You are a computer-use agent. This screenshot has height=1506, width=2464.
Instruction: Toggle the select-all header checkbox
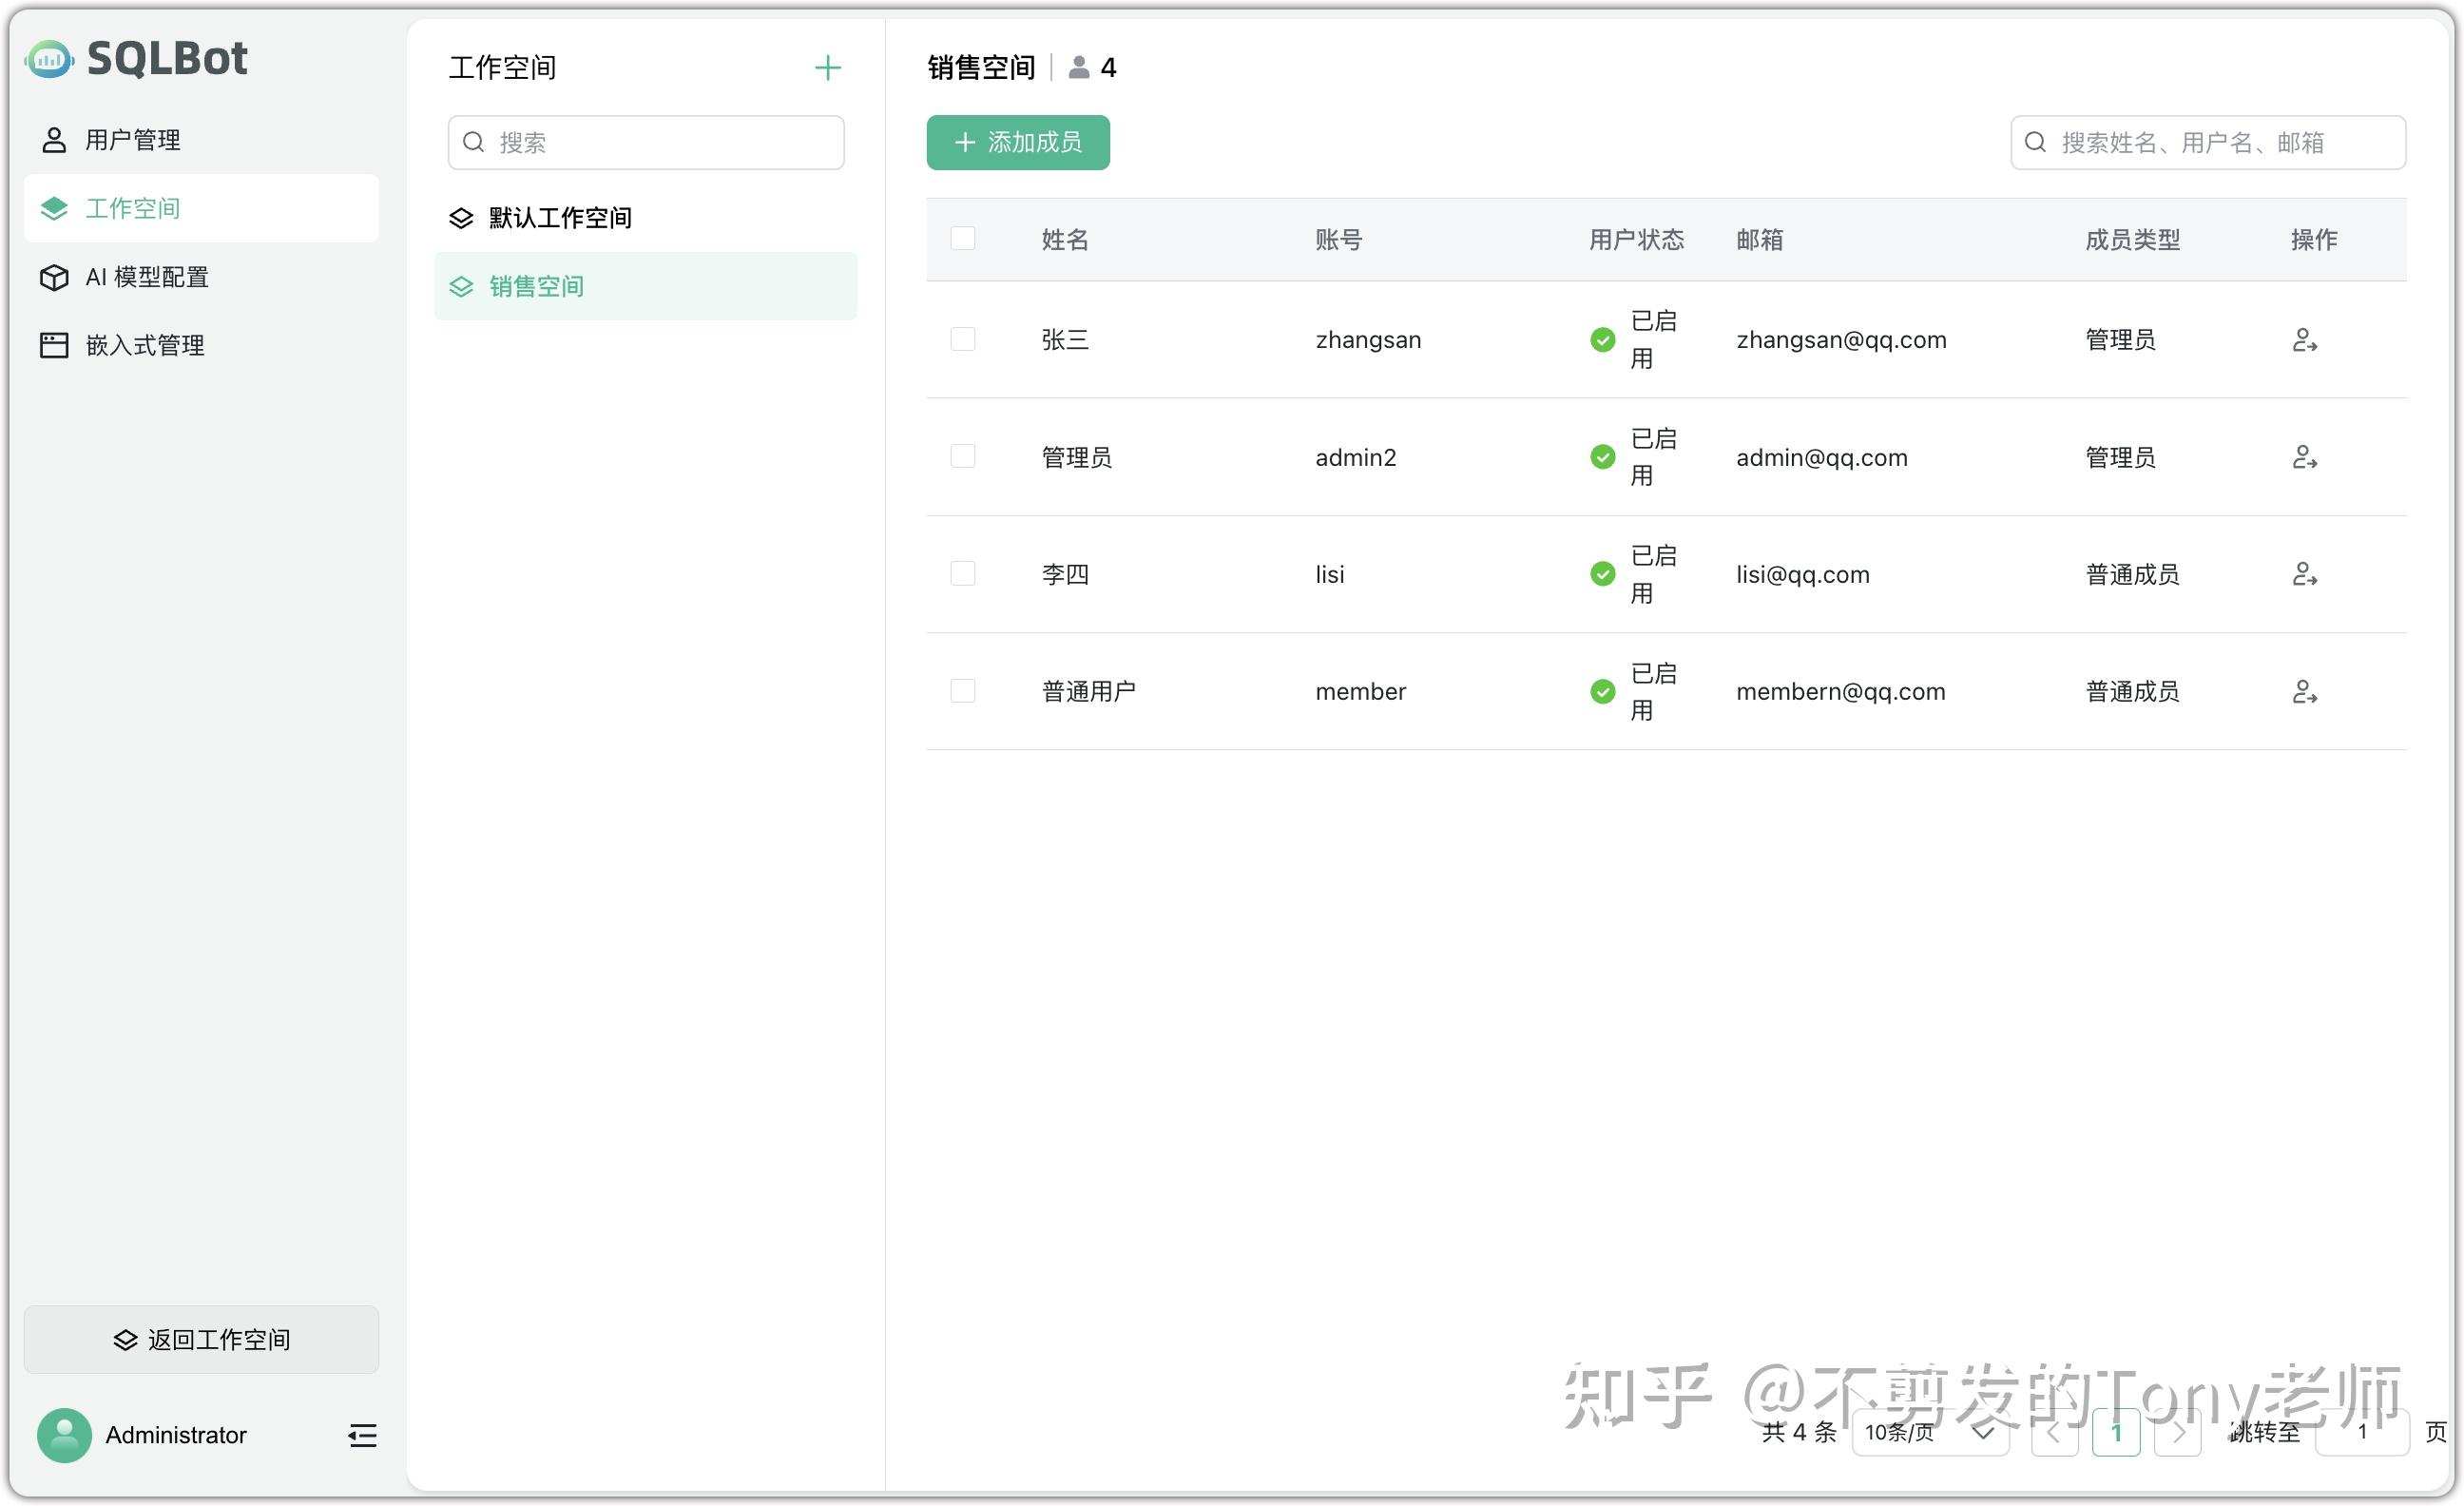click(x=962, y=238)
